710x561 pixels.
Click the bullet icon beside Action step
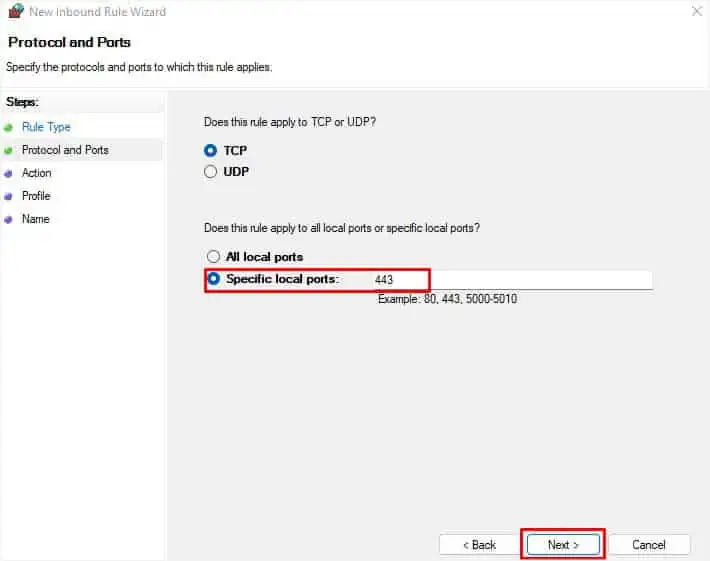pyautogui.click(x=9, y=174)
